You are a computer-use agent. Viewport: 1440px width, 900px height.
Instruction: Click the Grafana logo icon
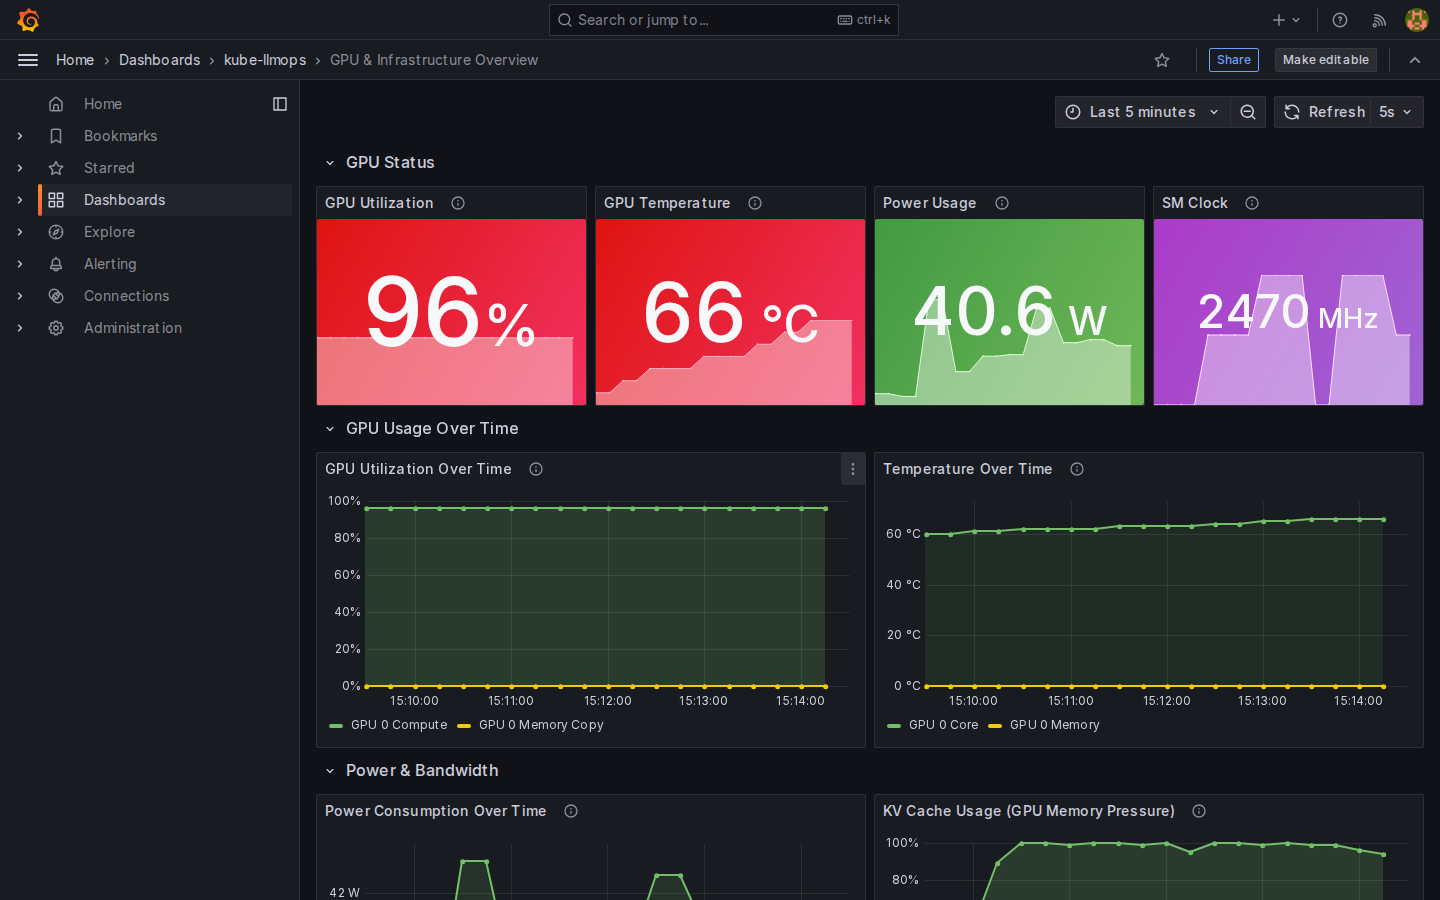28,20
